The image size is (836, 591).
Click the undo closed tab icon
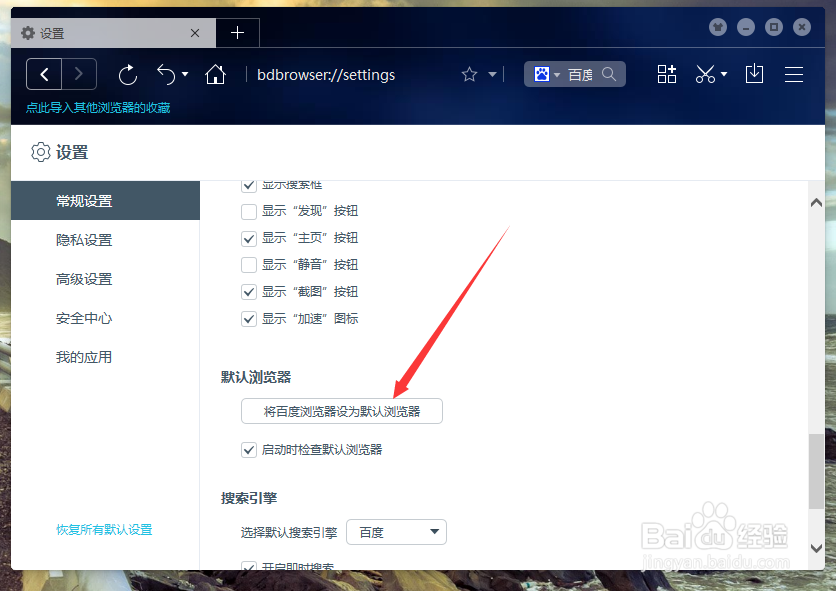point(166,75)
